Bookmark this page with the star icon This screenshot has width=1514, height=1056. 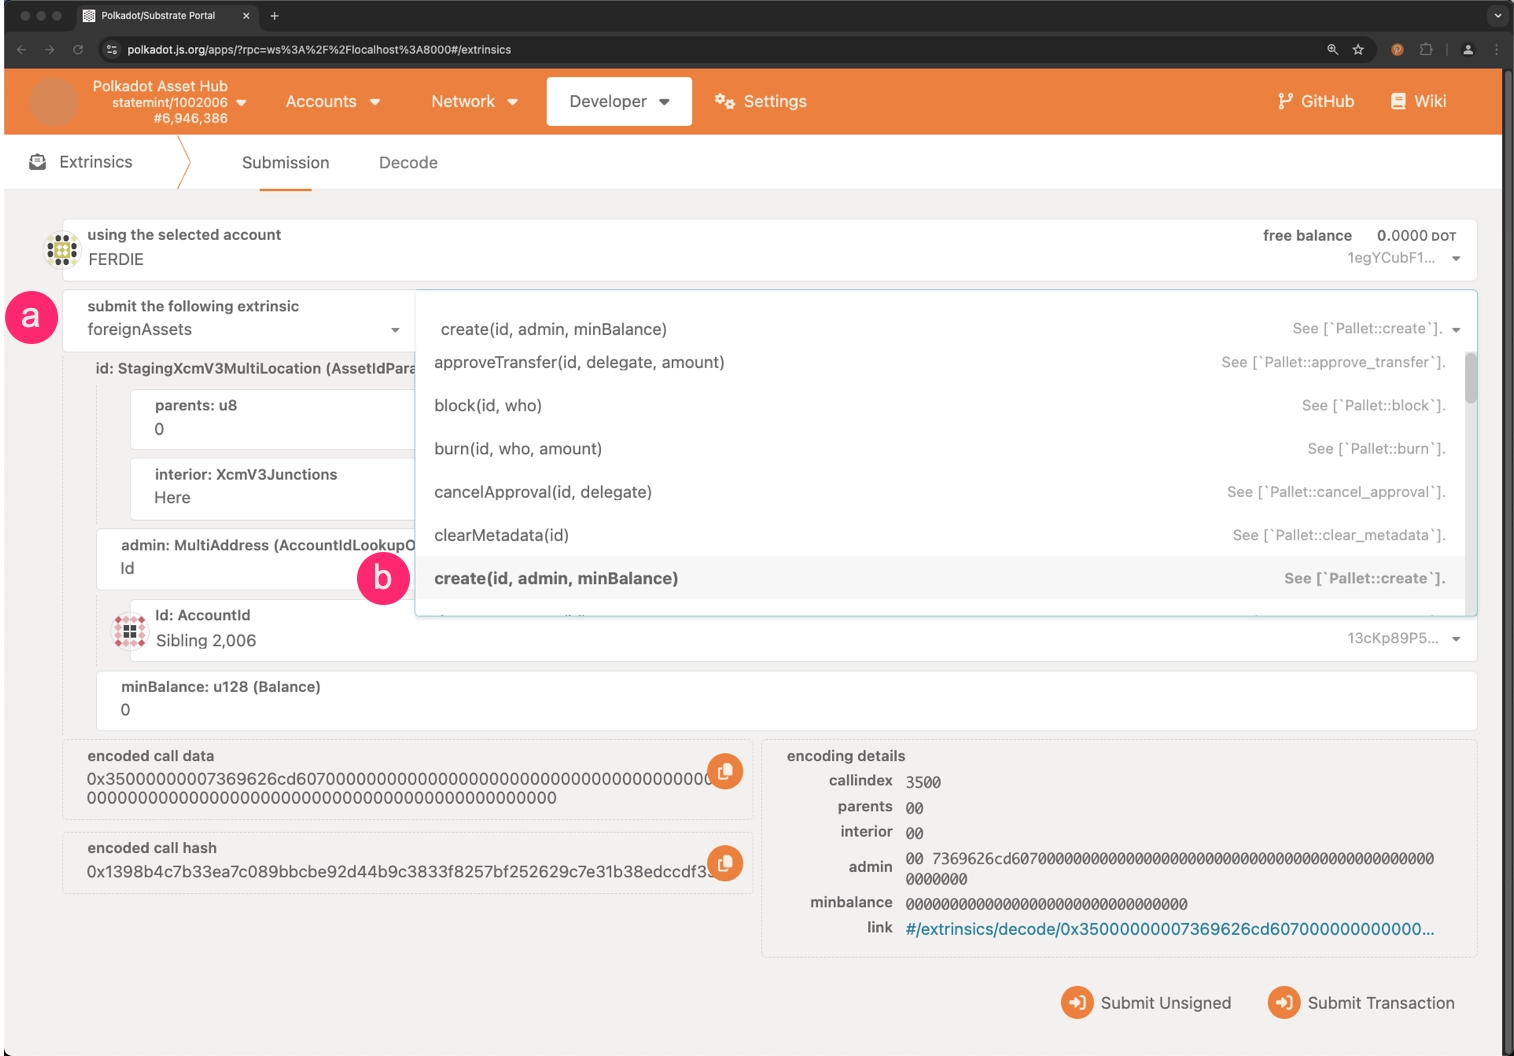point(1358,49)
